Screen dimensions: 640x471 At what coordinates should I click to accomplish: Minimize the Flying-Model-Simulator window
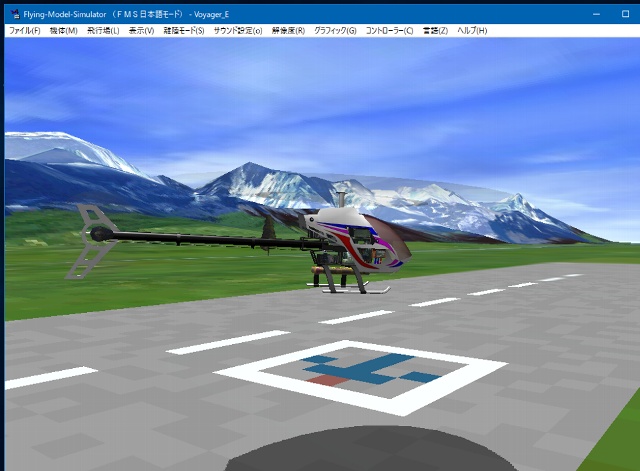coord(596,14)
